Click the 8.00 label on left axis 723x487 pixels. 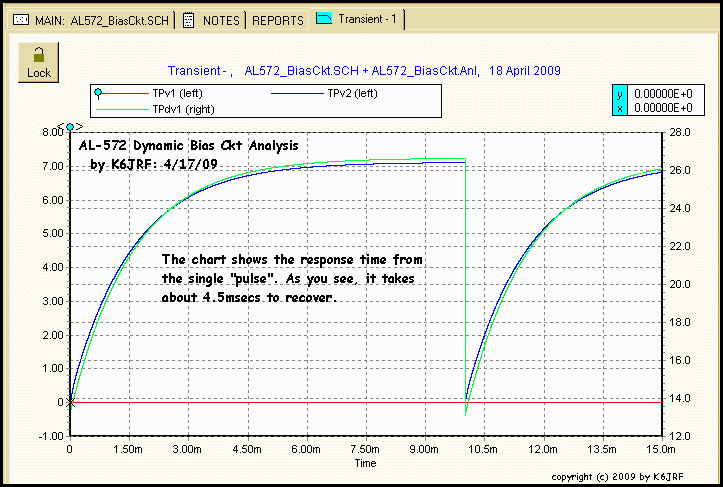pyautogui.click(x=53, y=132)
